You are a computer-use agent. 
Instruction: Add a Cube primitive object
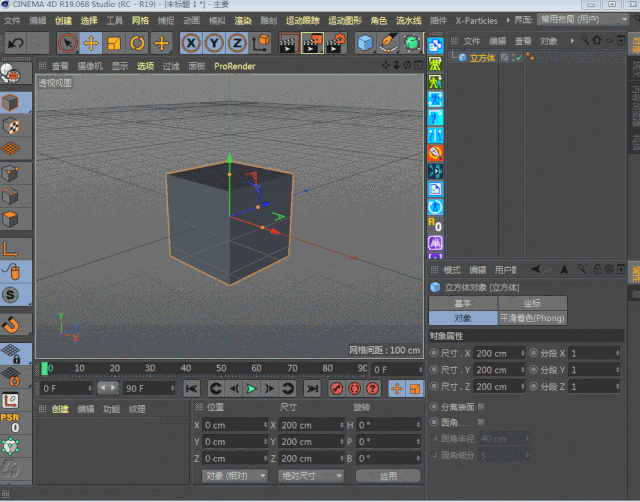click(x=365, y=43)
